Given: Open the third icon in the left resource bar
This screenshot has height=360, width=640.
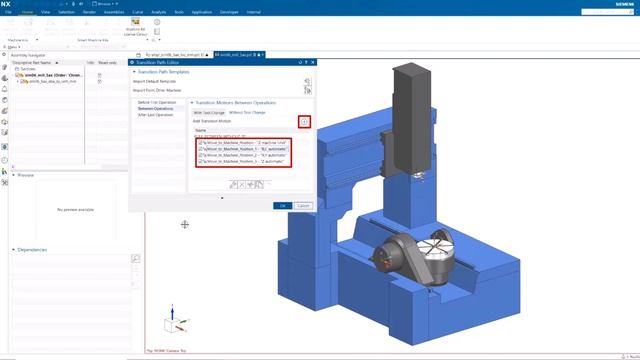Looking at the screenshot, I should 4,78.
